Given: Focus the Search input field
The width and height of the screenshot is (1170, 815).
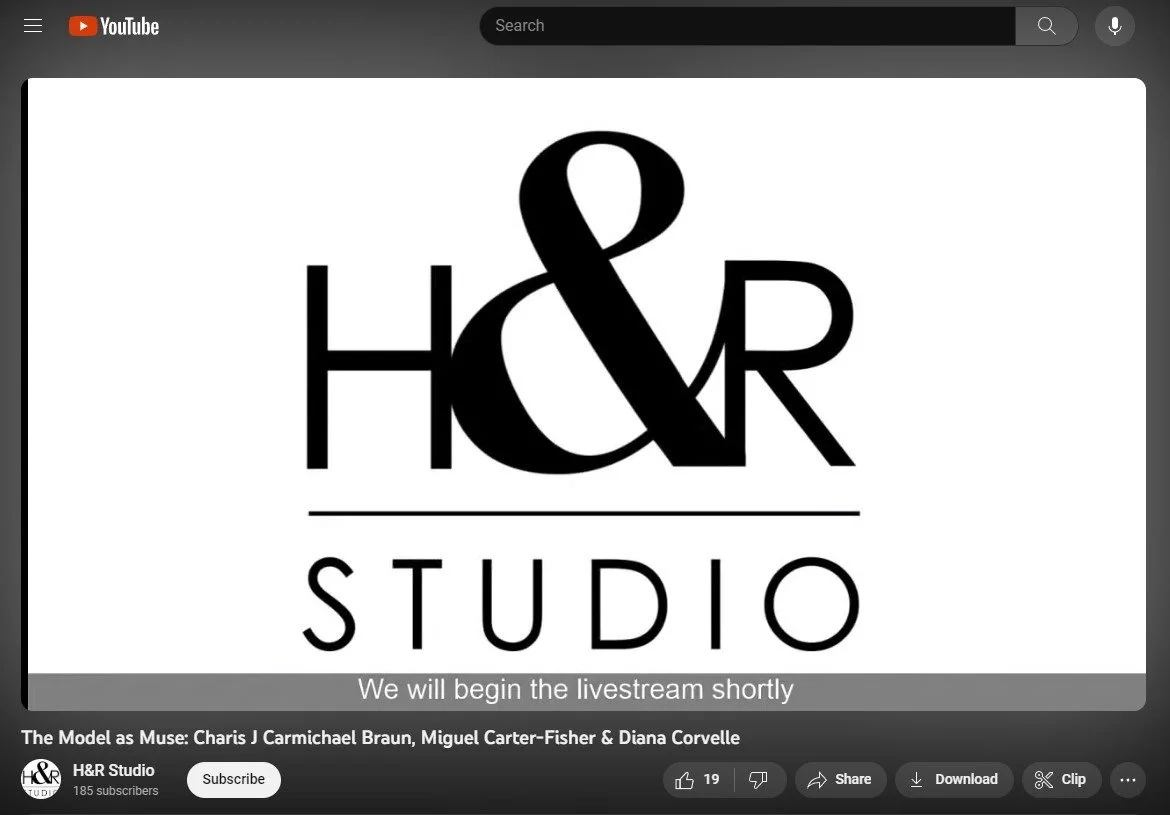Looking at the screenshot, I should [x=747, y=25].
